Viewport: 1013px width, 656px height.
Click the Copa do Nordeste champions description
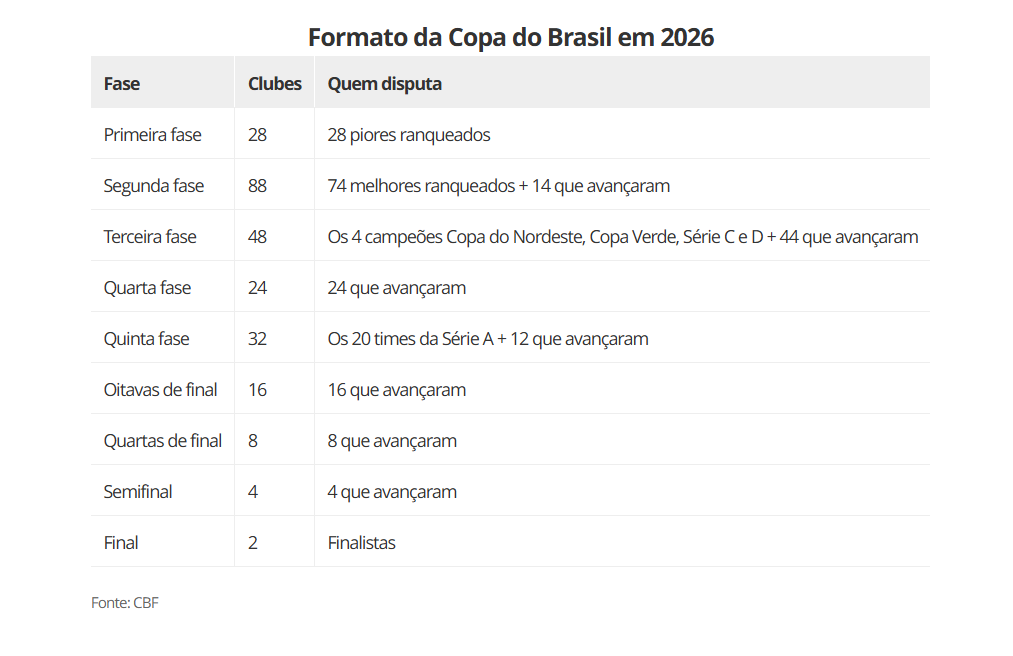[622, 237]
